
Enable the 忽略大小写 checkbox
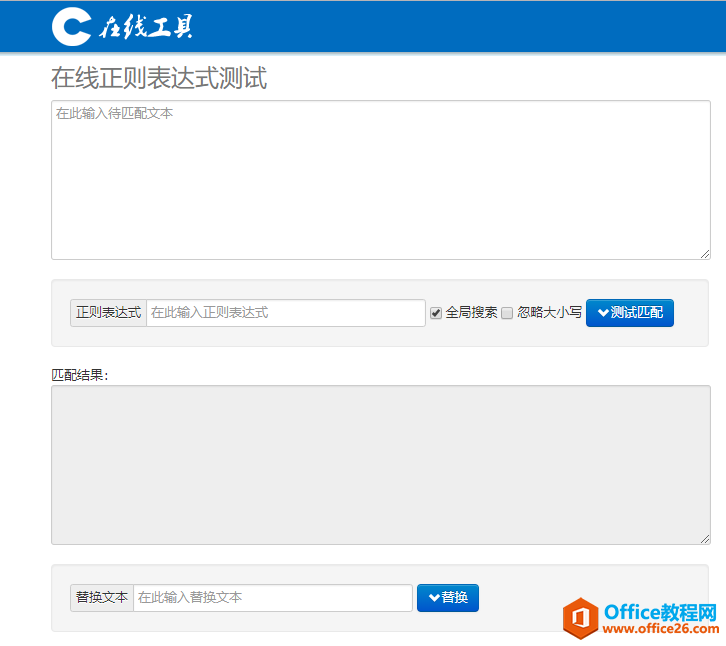click(507, 313)
